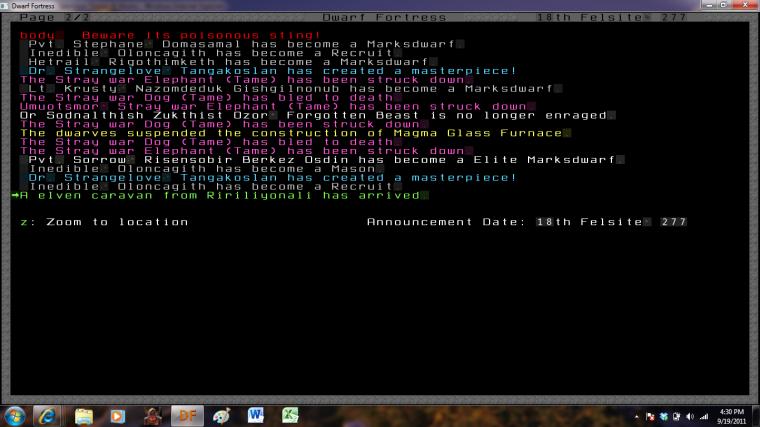Screen dimensions: 760x427
Task: Open the Windows Start menu orb
Action: 15,416
